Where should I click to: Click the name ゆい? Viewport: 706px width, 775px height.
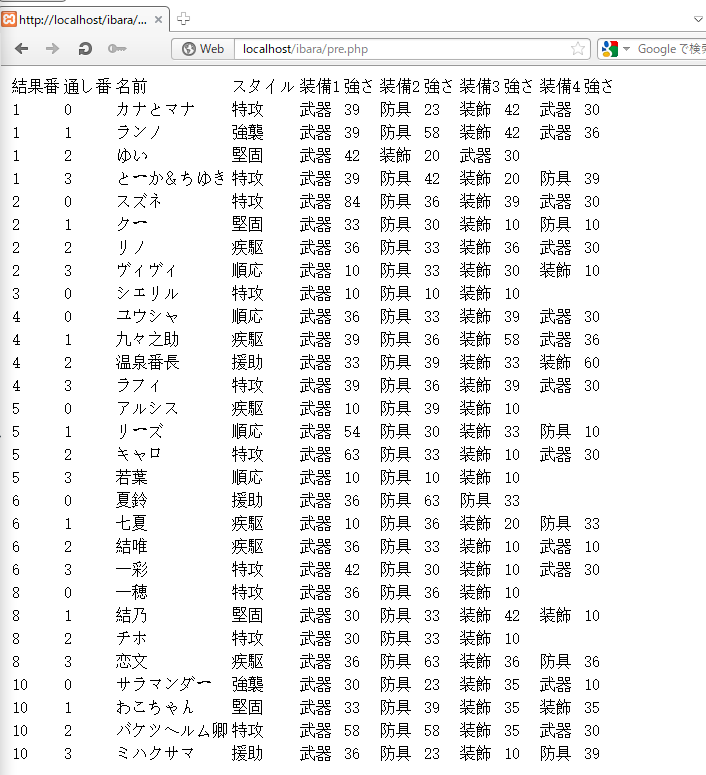(x=132, y=156)
